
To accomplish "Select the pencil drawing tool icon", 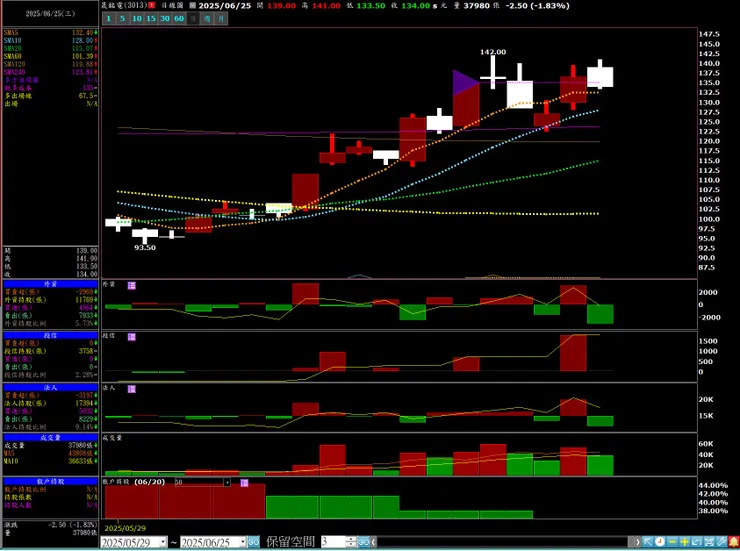I will tap(722, 542).
